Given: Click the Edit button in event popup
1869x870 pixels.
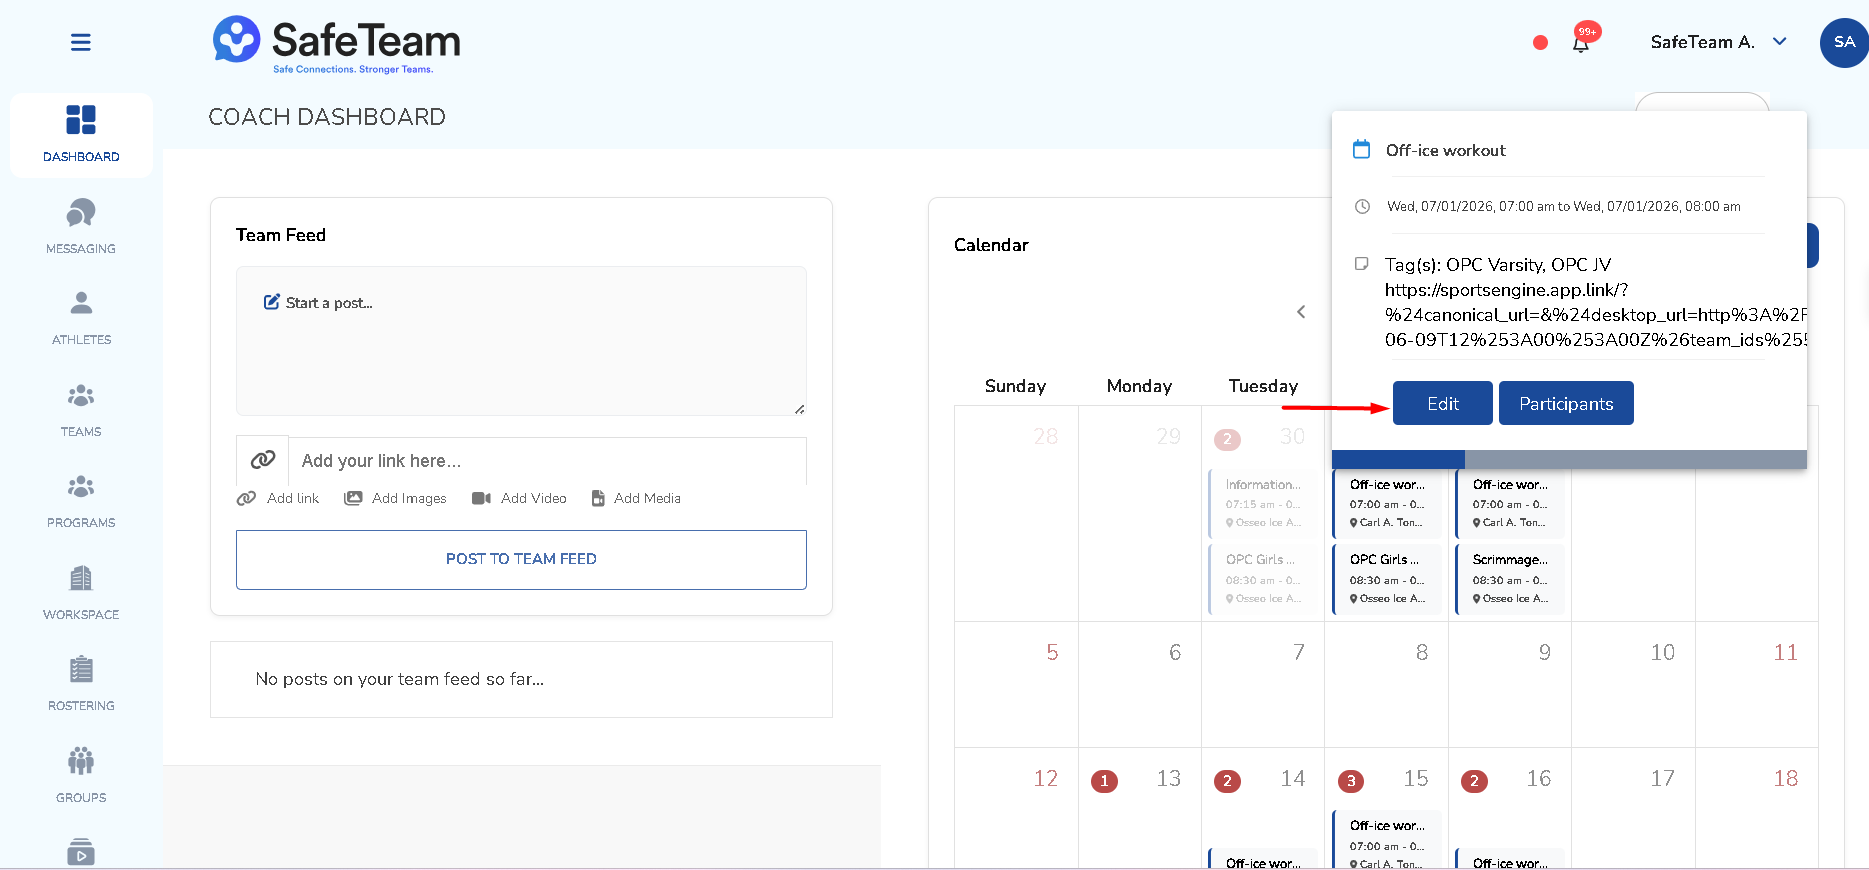Looking at the screenshot, I should [x=1443, y=403].
